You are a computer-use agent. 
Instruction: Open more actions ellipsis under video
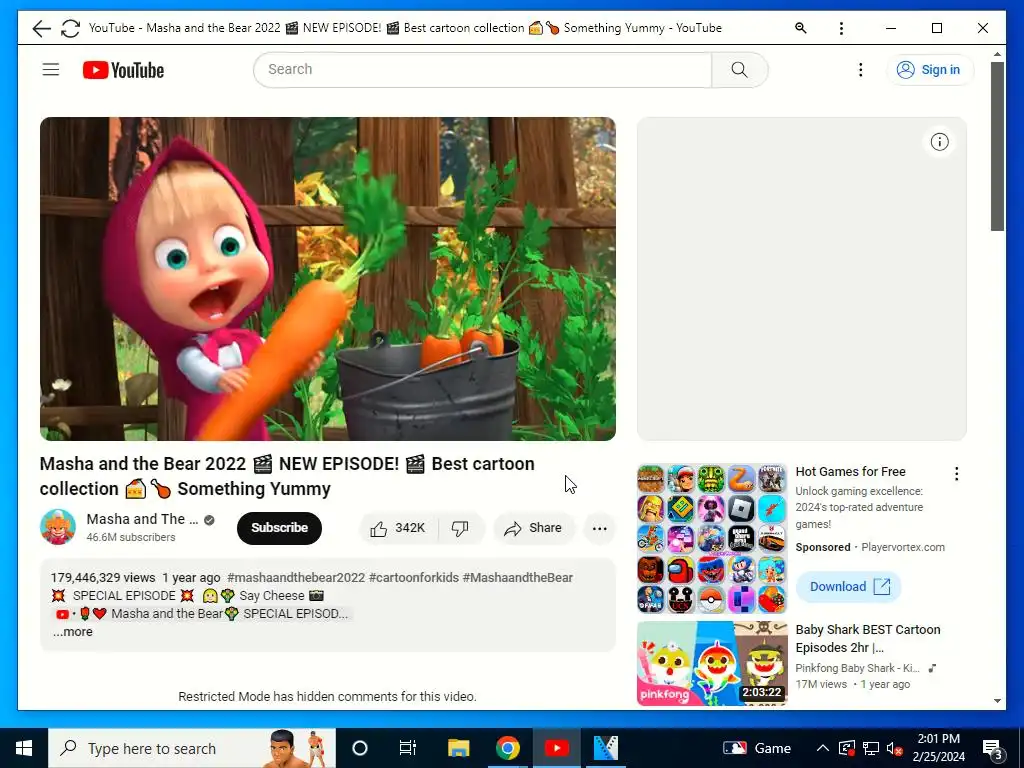coord(600,528)
